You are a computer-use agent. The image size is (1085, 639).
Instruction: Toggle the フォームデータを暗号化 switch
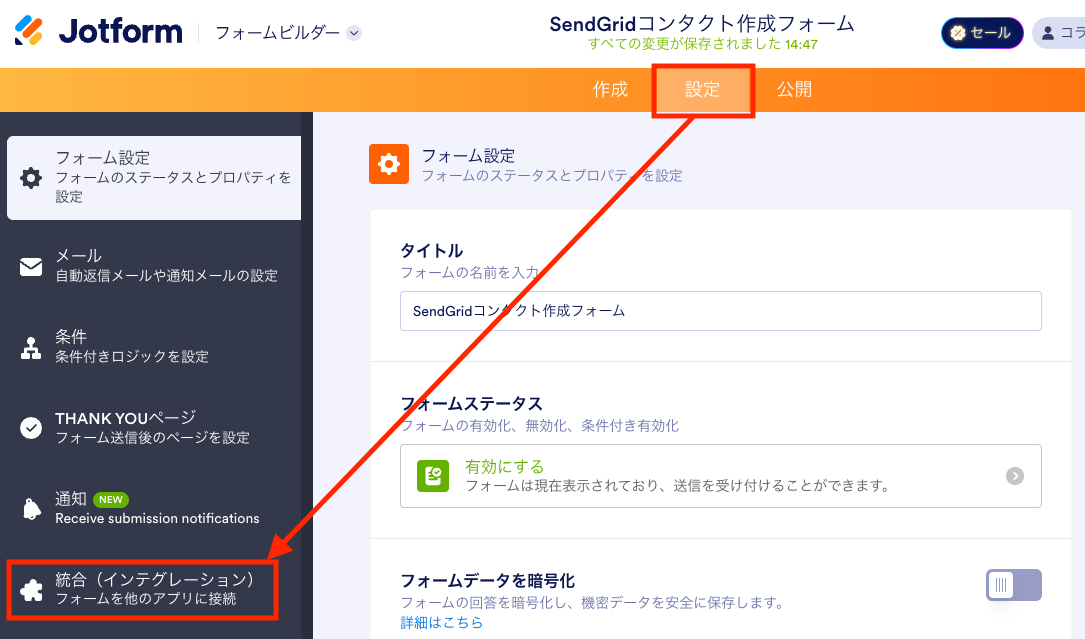1014,585
